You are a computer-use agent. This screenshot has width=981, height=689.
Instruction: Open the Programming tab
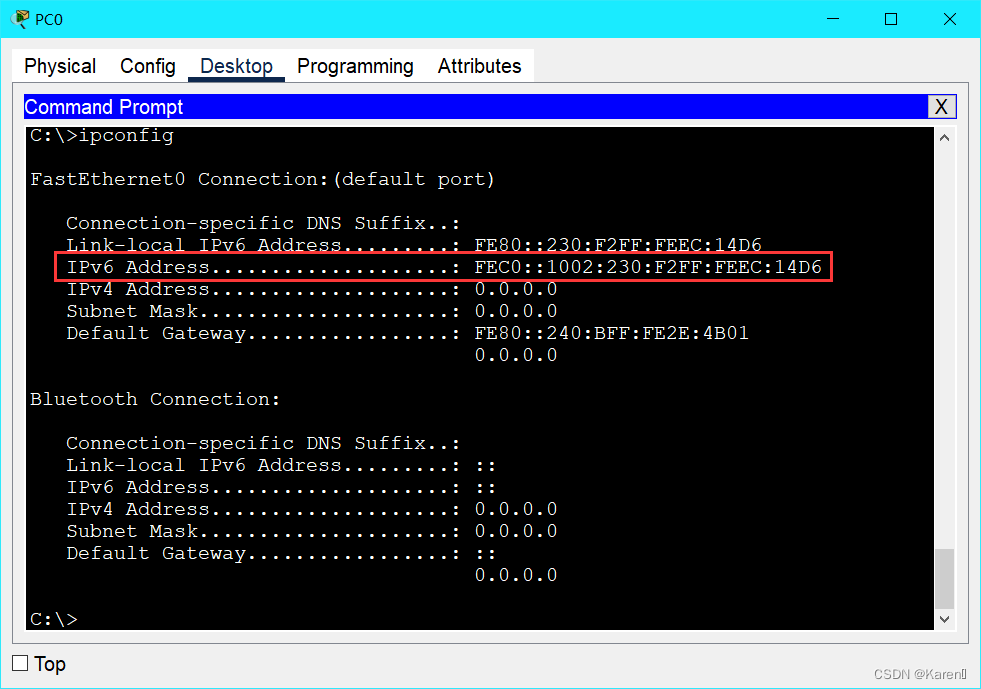tap(355, 66)
